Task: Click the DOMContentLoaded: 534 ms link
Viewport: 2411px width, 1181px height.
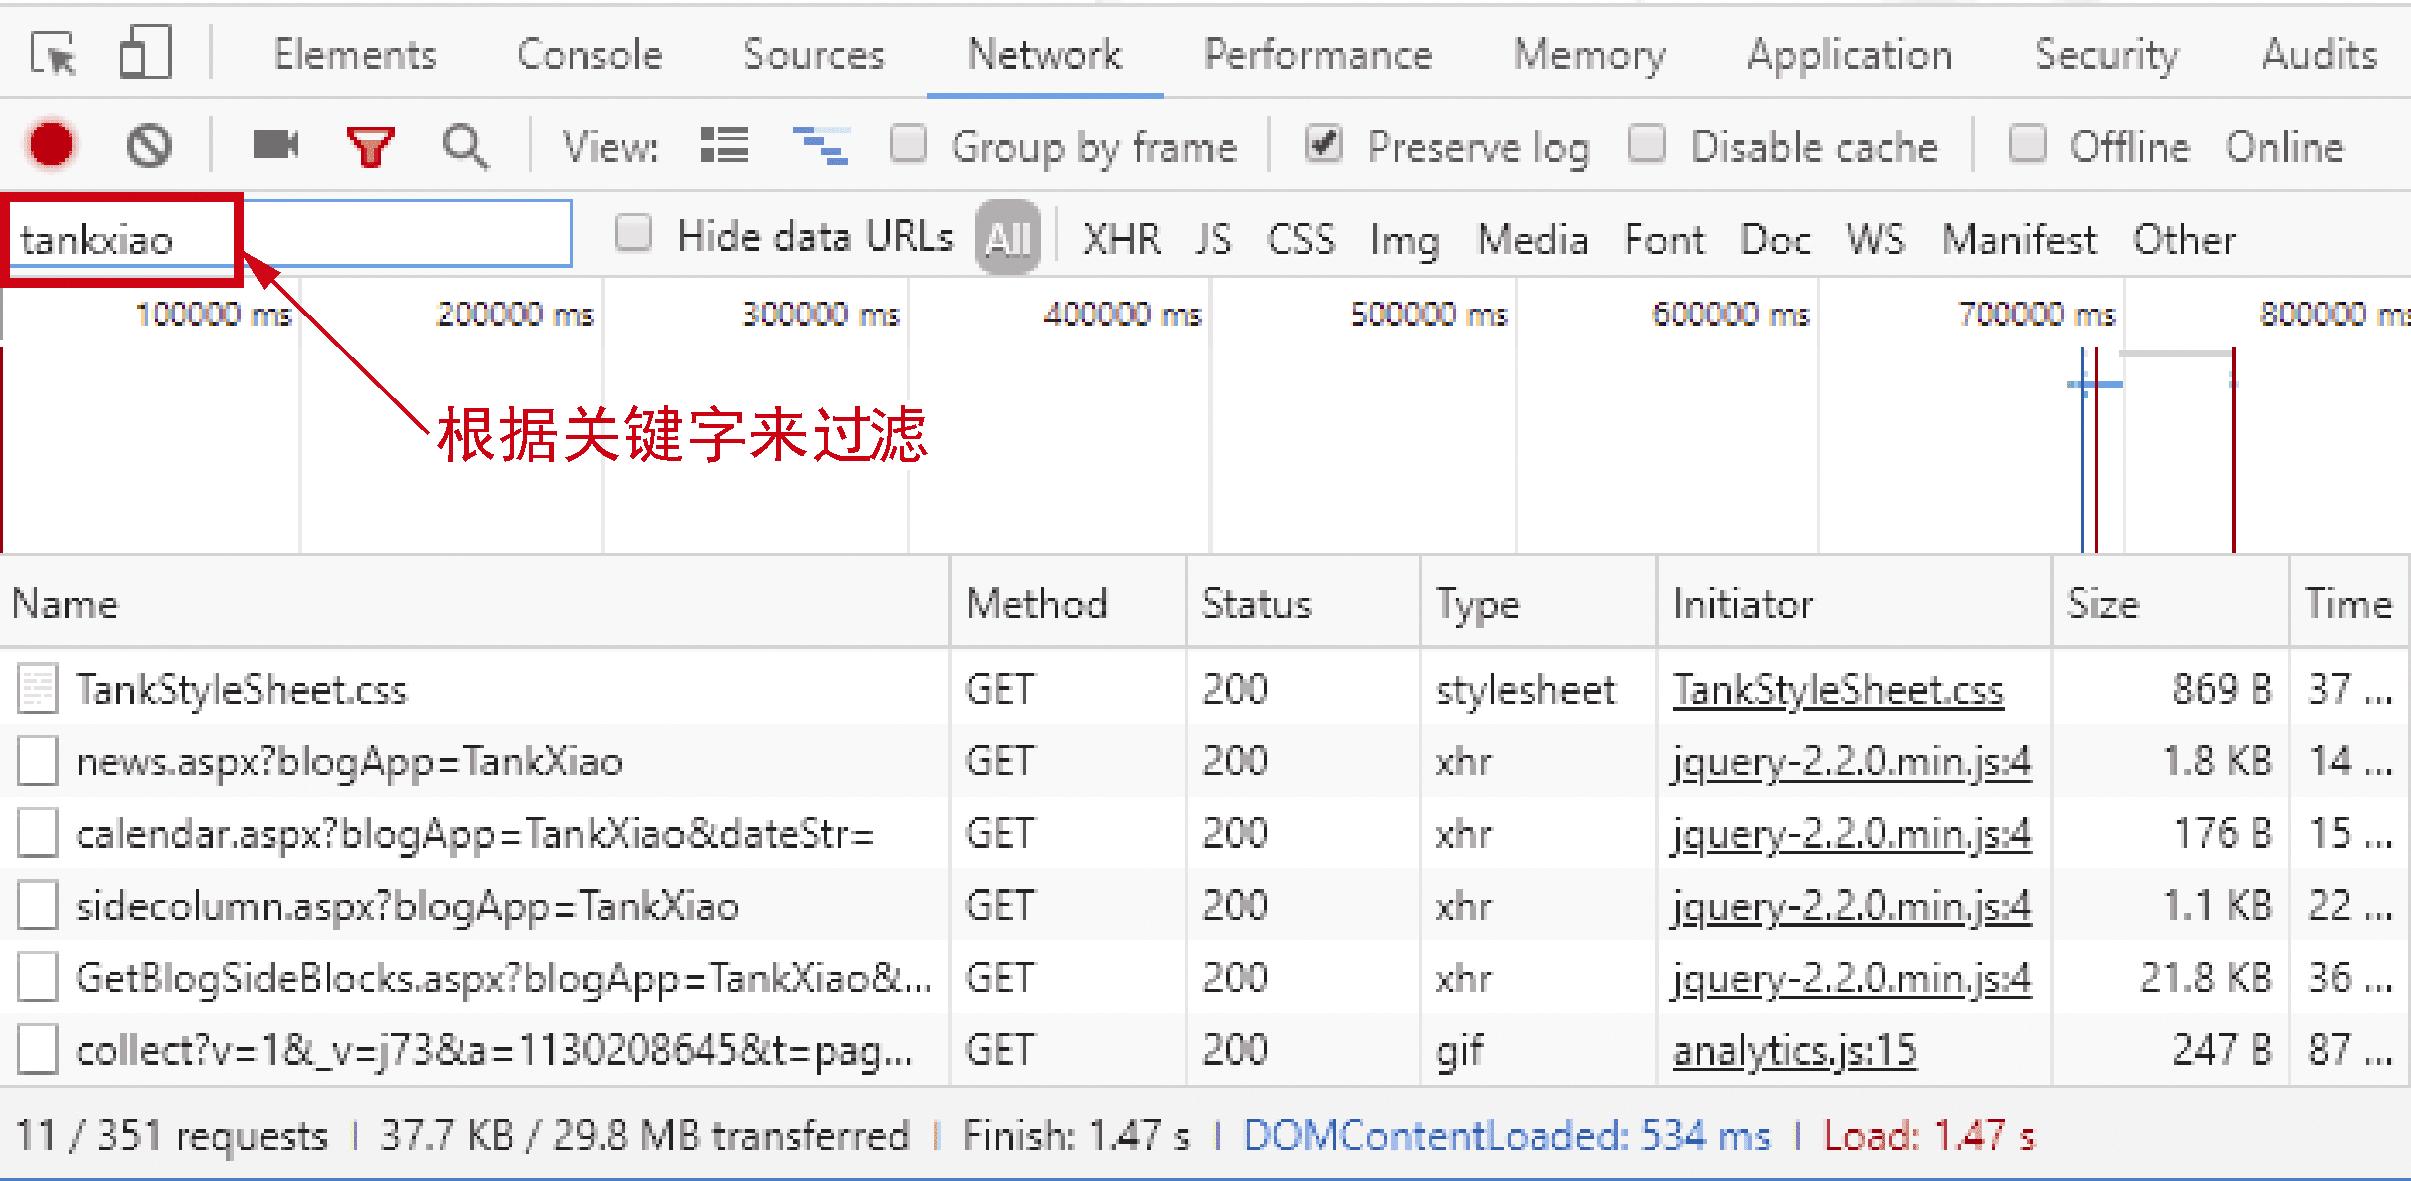Action: tap(1504, 1135)
